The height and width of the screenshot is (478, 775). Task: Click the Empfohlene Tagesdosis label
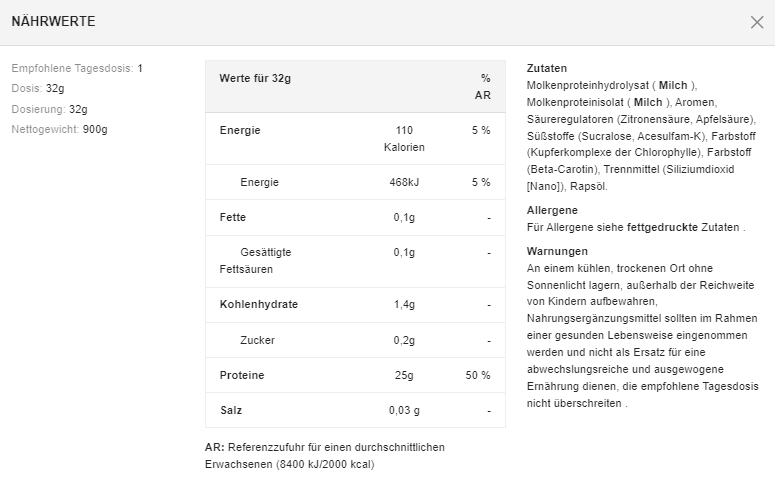pyautogui.click(x=72, y=68)
